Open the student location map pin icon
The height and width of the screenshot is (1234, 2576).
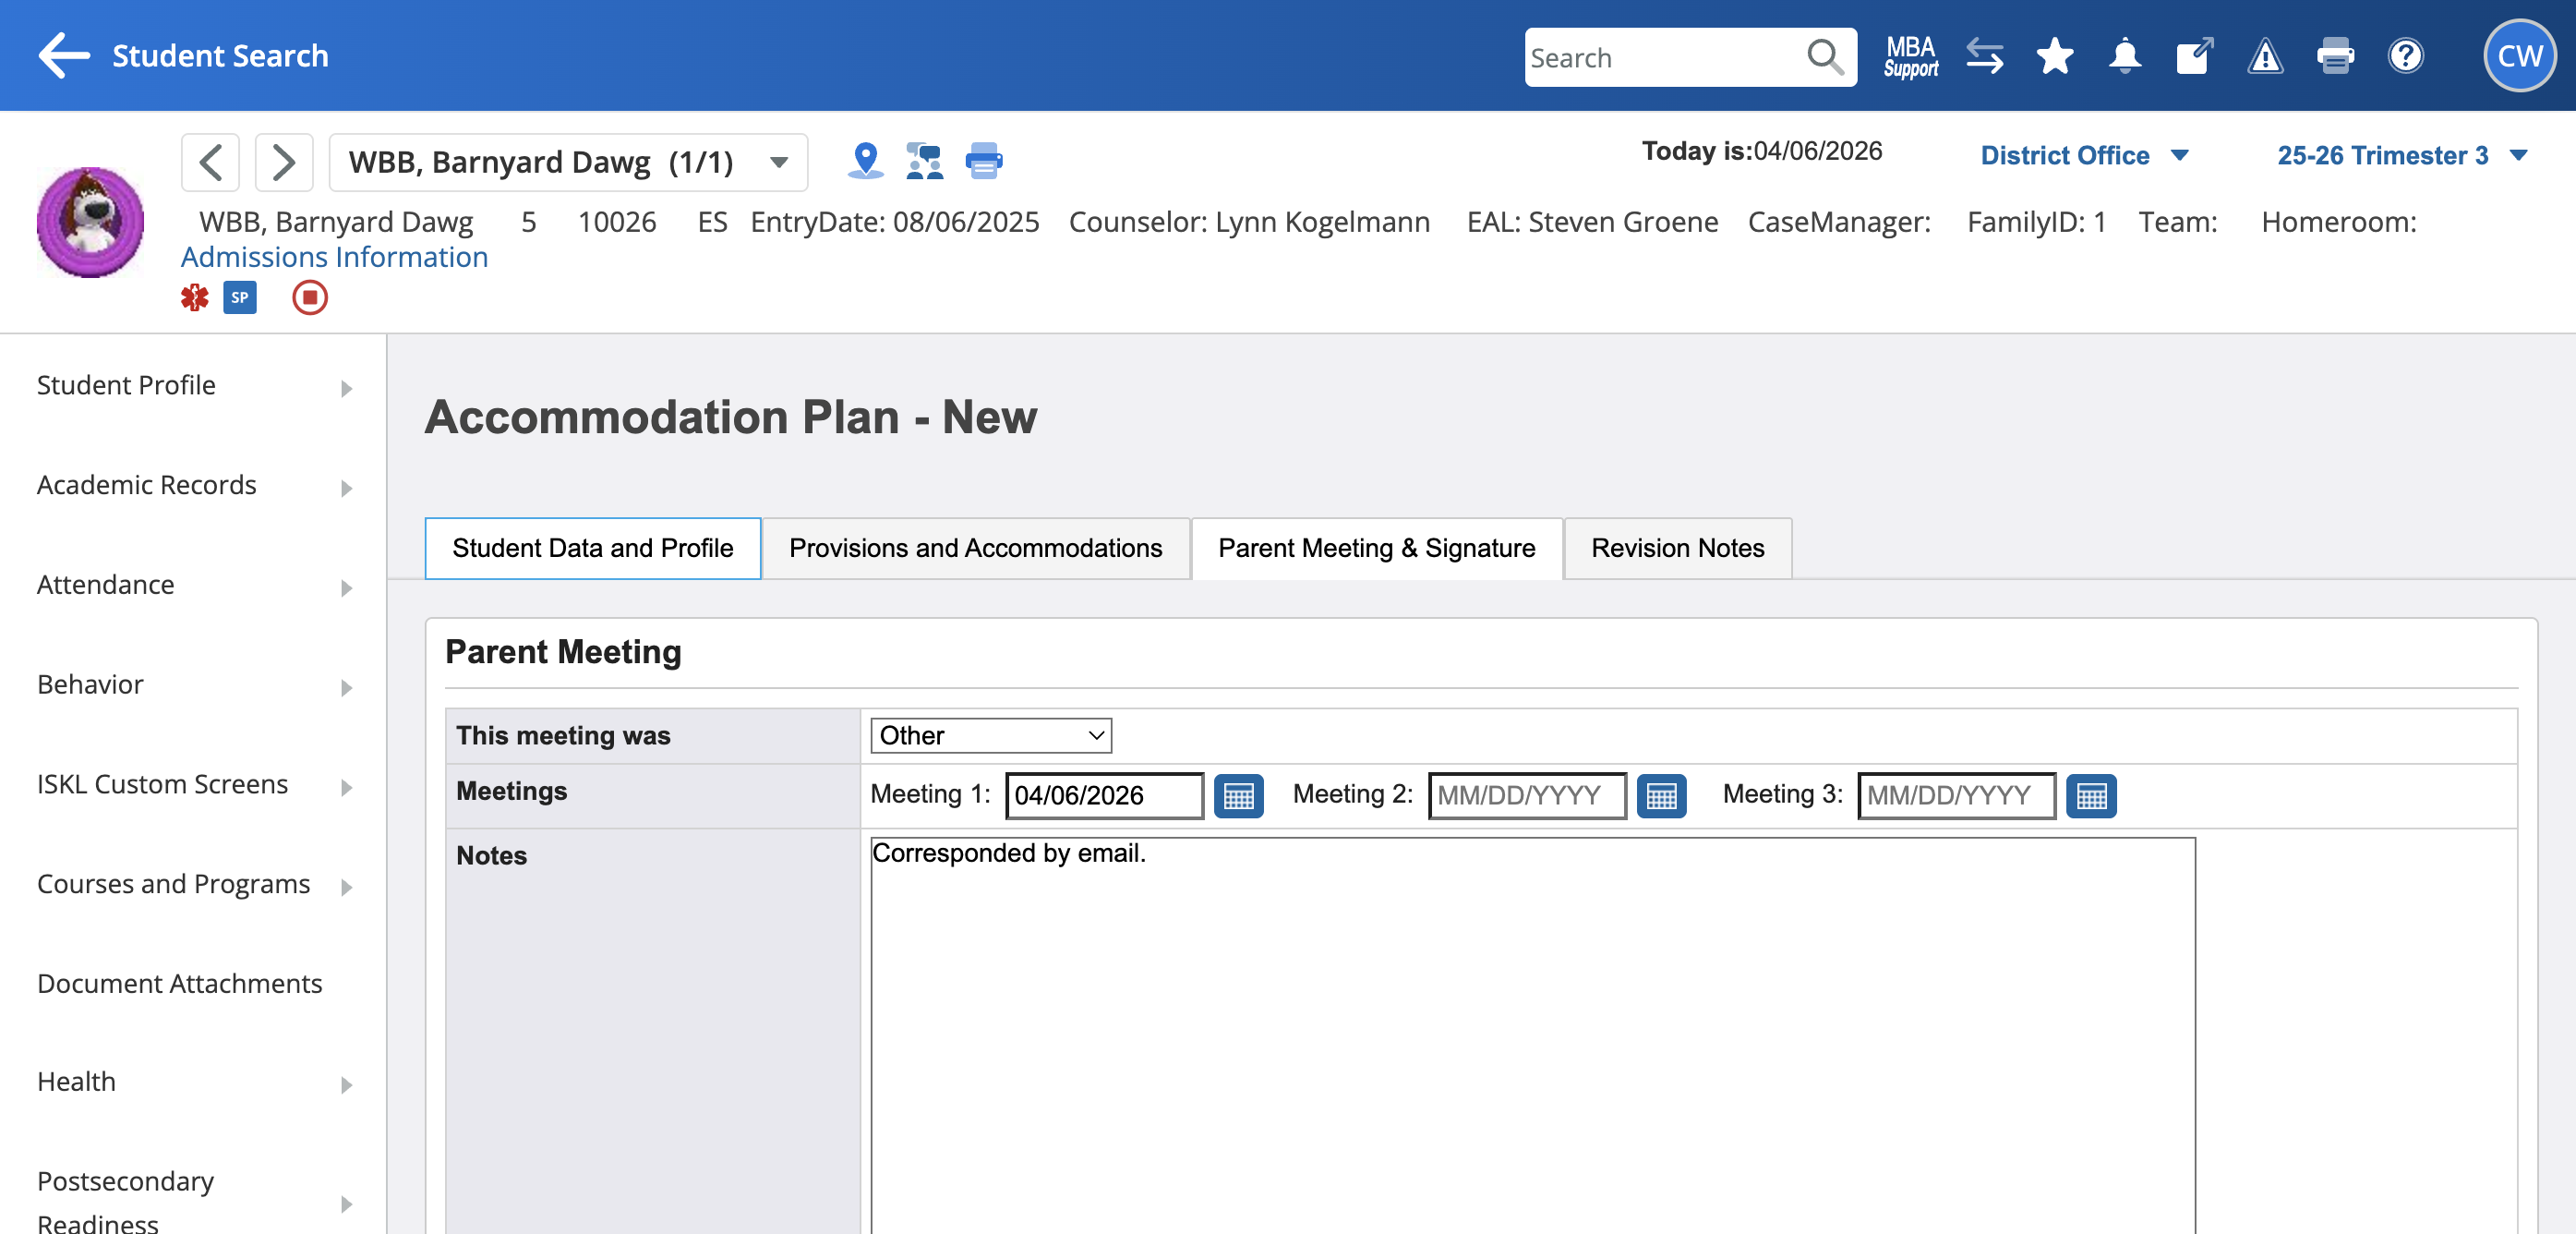865,160
